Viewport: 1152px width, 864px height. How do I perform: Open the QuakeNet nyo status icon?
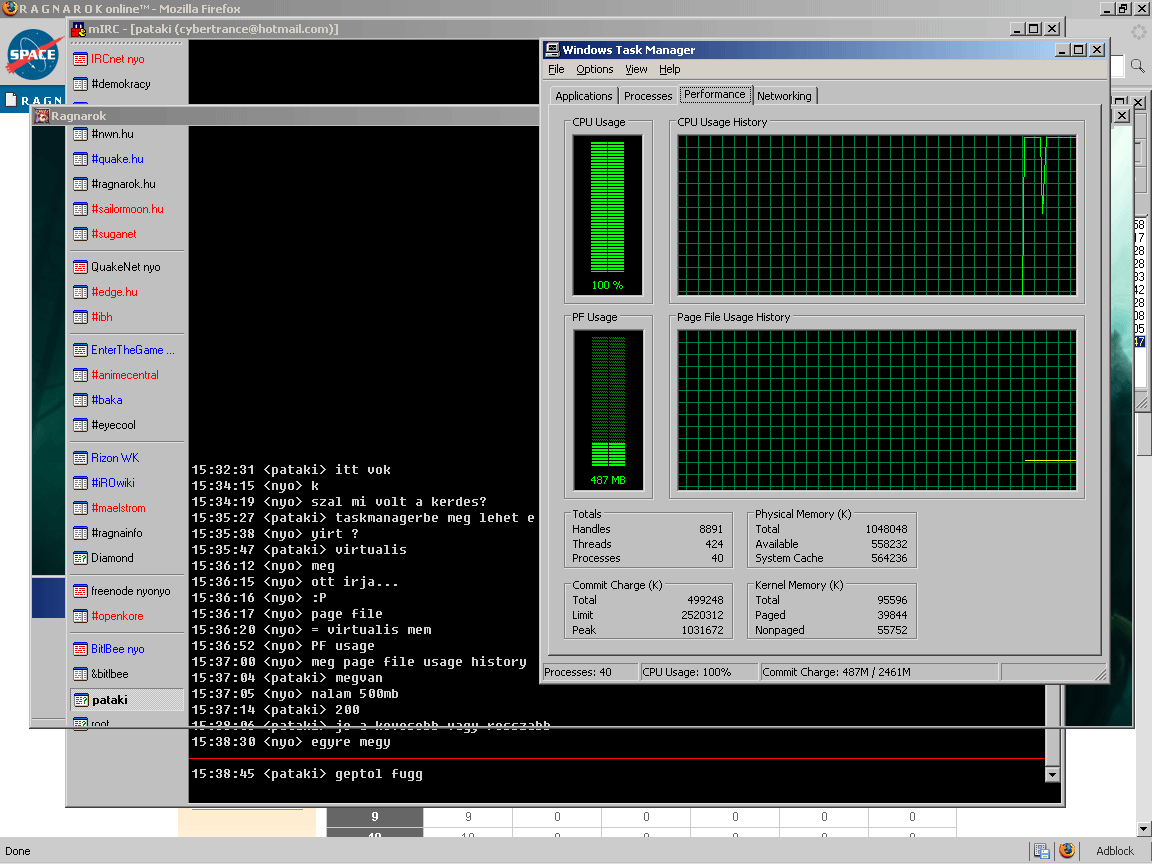point(80,267)
